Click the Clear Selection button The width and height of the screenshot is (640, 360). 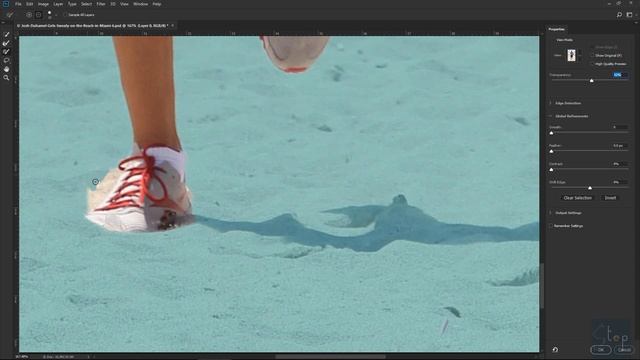click(x=578, y=198)
